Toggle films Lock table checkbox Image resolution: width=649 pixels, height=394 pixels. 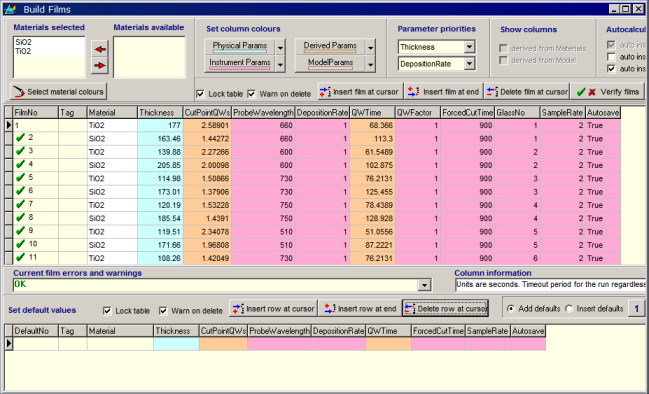tap(201, 94)
